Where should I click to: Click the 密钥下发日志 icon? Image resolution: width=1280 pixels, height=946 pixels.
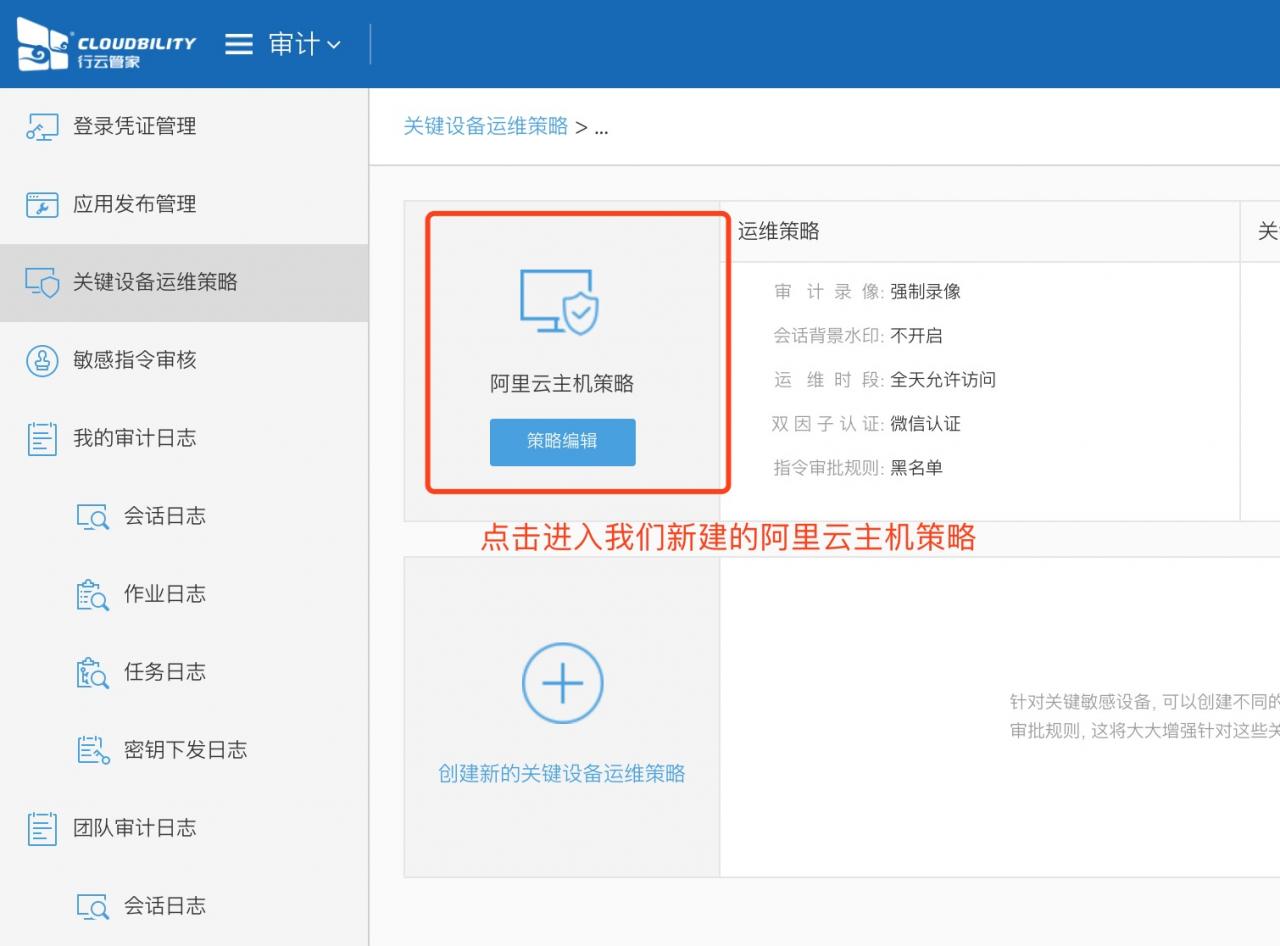pyautogui.click(x=93, y=751)
